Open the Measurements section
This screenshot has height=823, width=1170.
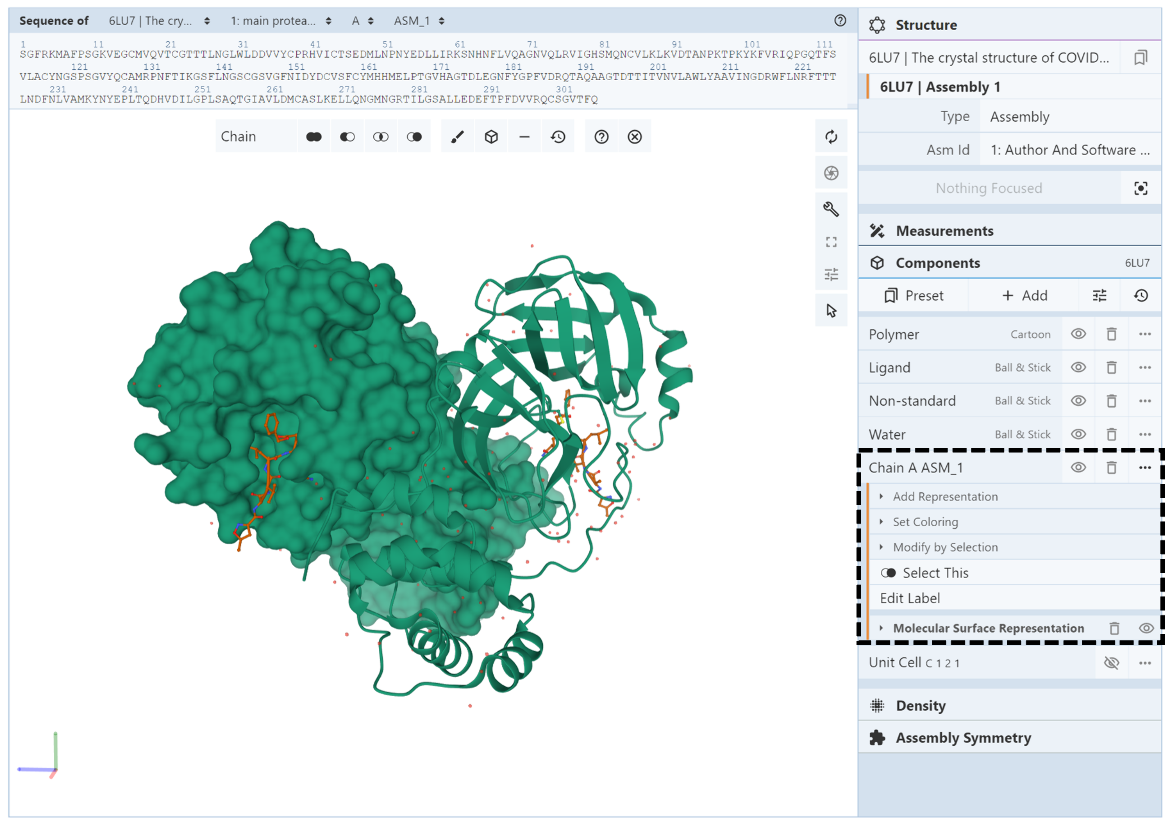[944, 231]
